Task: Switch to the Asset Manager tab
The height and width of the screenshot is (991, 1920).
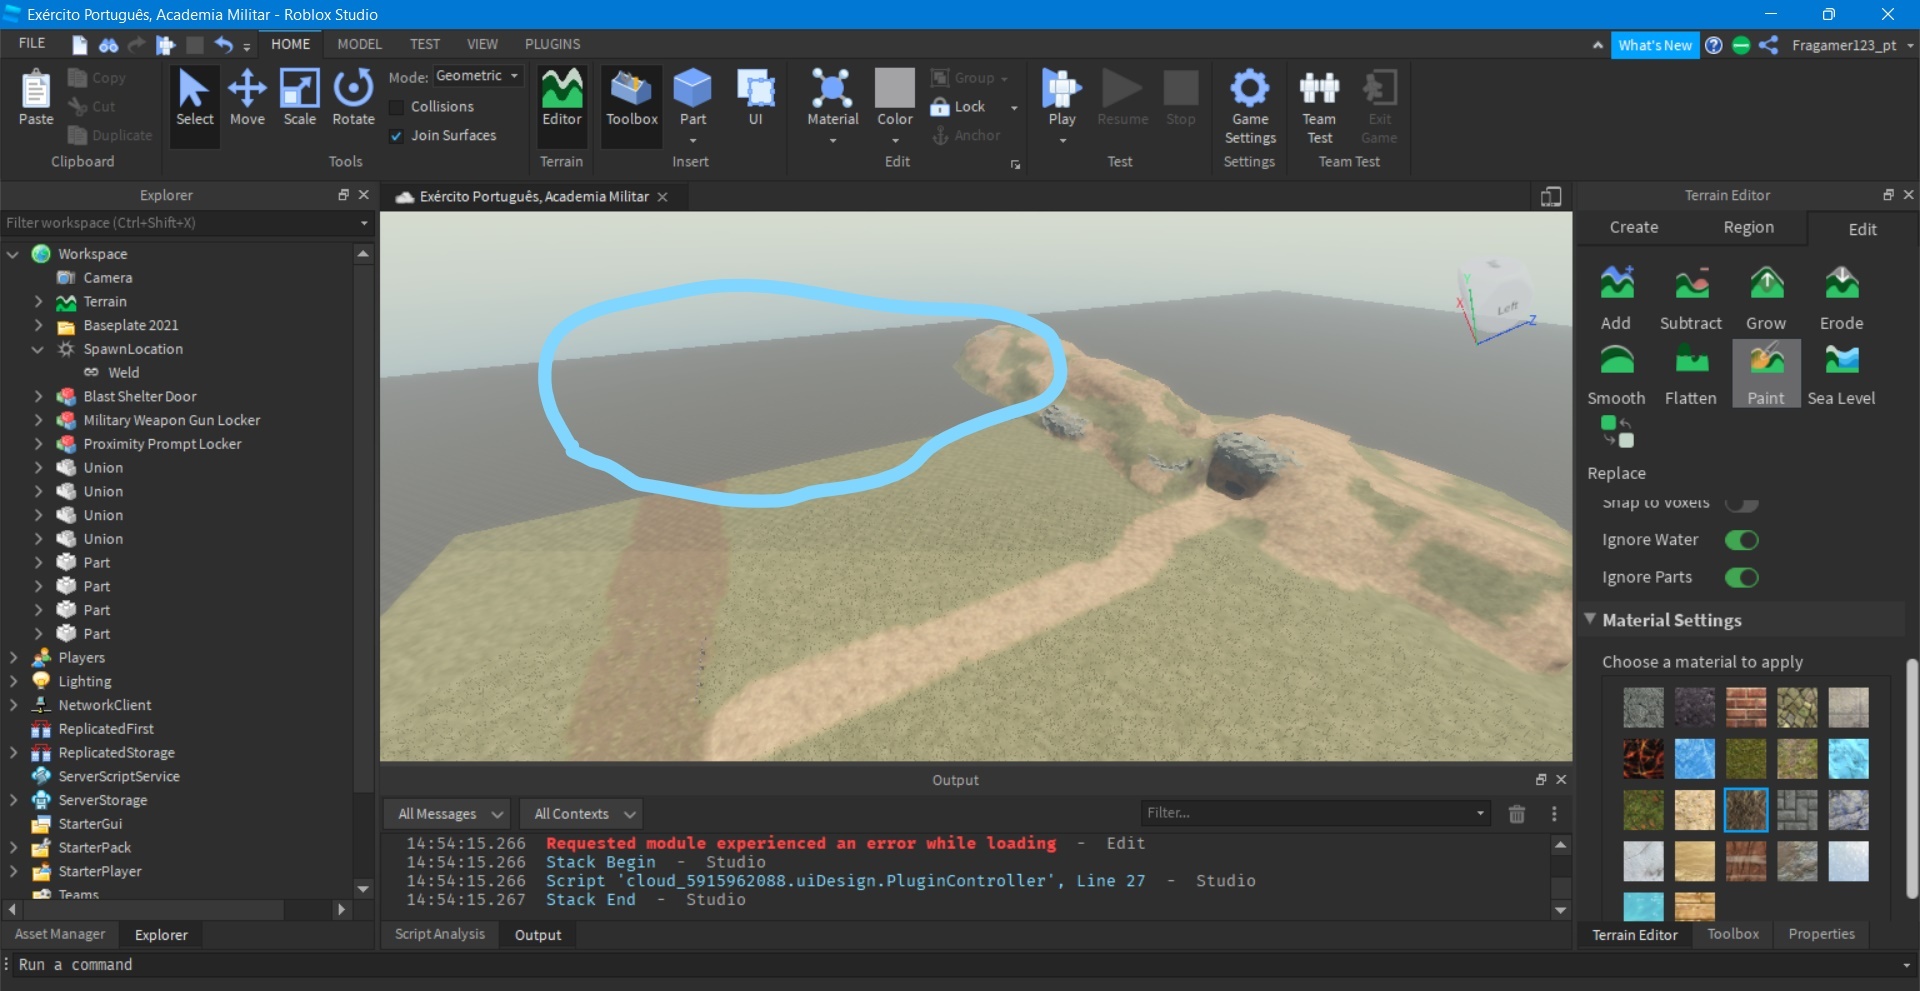Action: click(60, 934)
